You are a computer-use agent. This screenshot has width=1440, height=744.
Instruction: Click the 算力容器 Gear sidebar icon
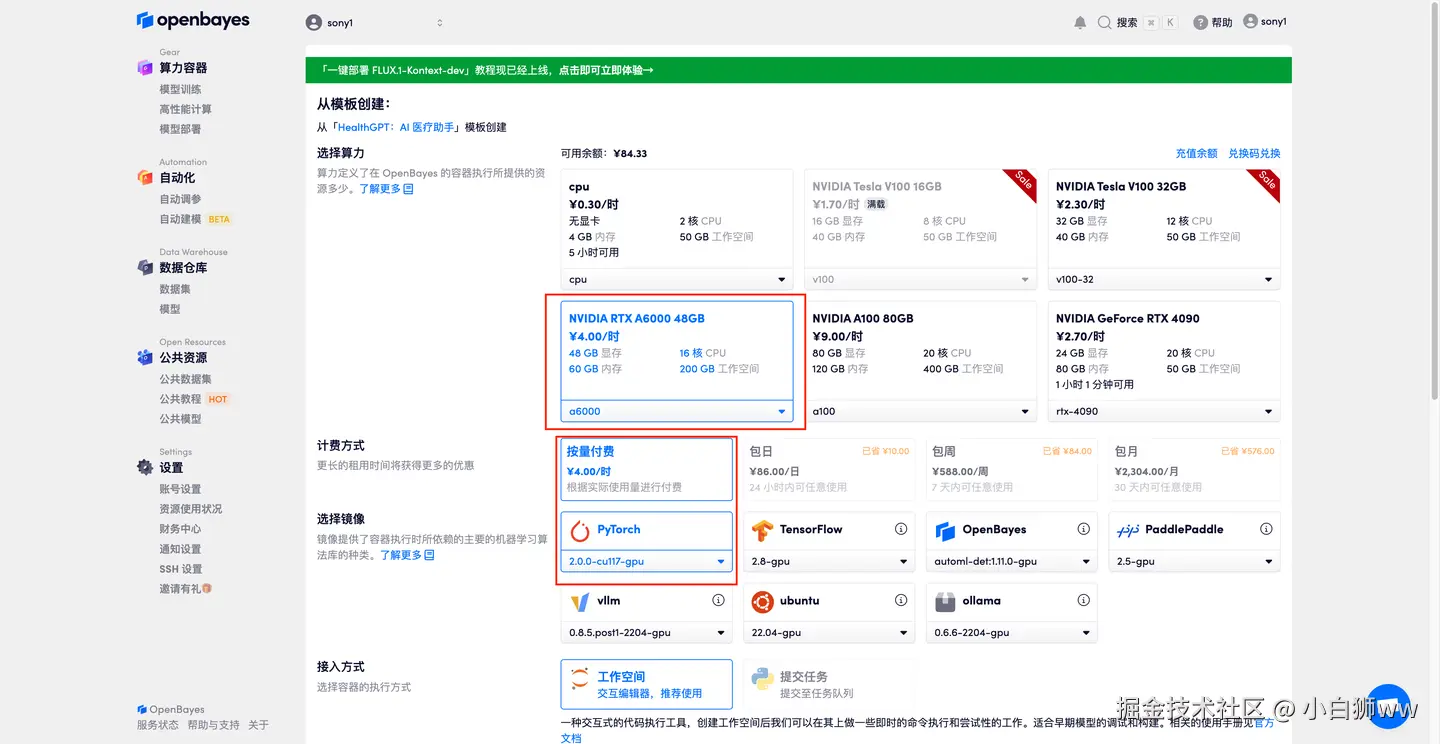pos(145,68)
